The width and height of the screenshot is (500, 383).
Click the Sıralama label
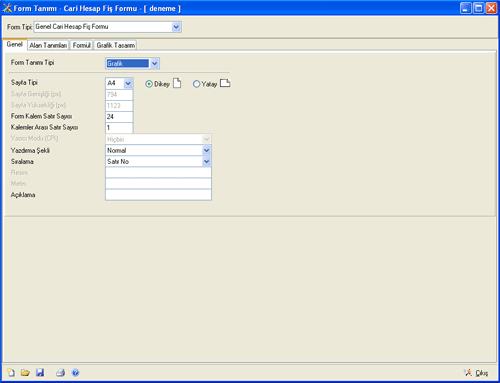click(22, 162)
